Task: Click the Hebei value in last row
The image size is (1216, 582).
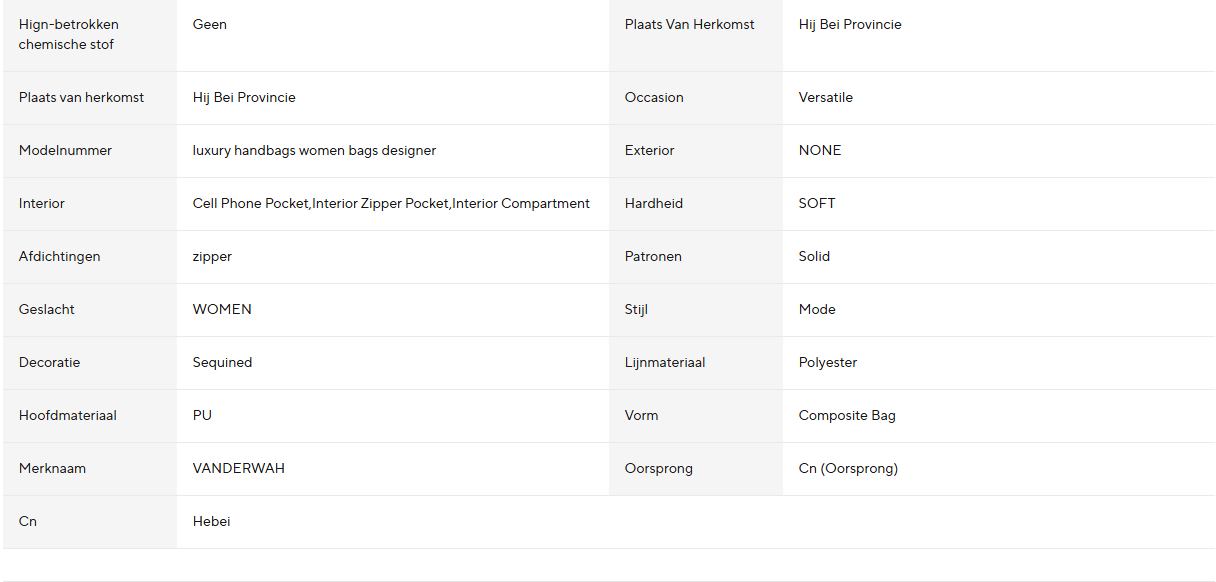Action: click(211, 522)
